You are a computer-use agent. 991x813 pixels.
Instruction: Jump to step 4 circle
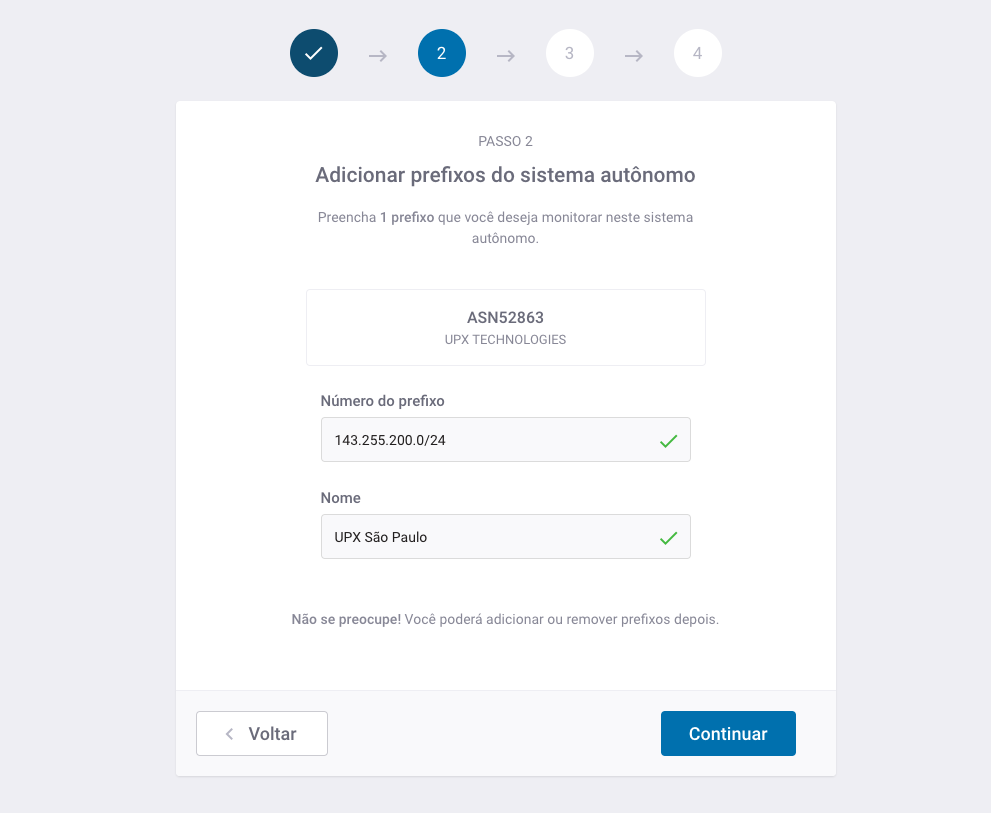(698, 53)
